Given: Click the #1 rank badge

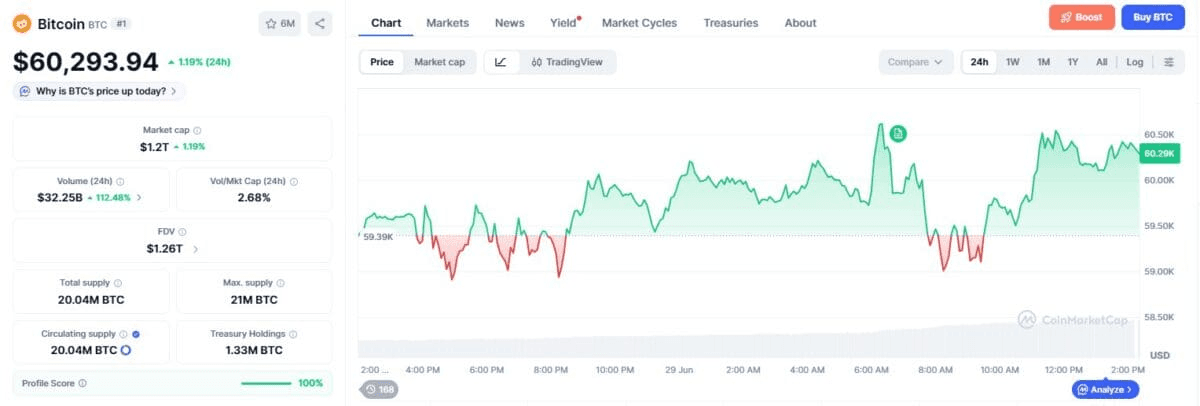Looking at the screenshot, I should click(x=120, y=23).
